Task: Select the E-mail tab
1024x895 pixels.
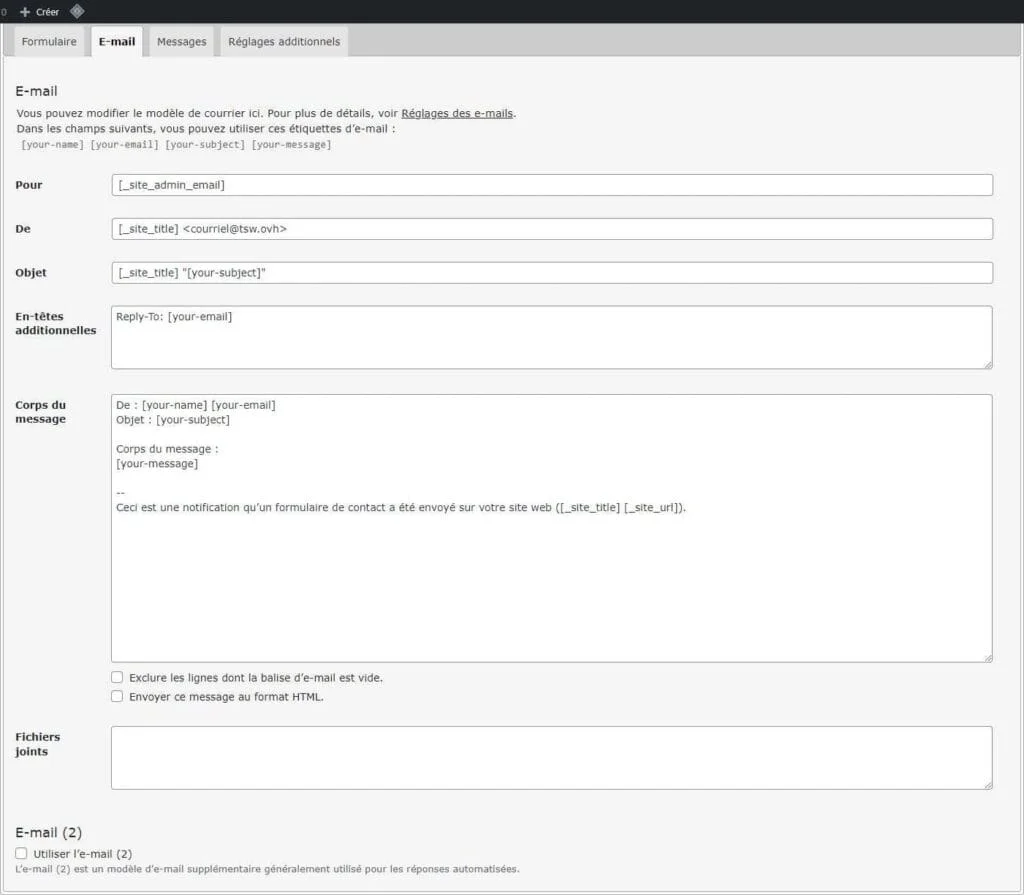Action: 117,42
